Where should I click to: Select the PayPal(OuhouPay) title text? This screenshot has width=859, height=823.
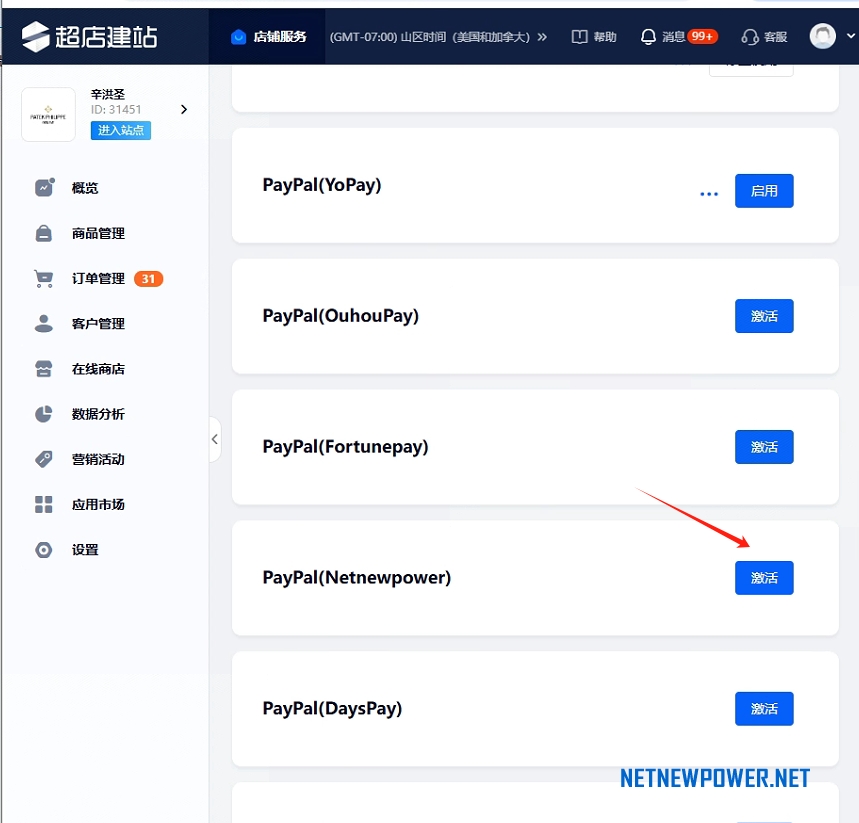(340, 316)
